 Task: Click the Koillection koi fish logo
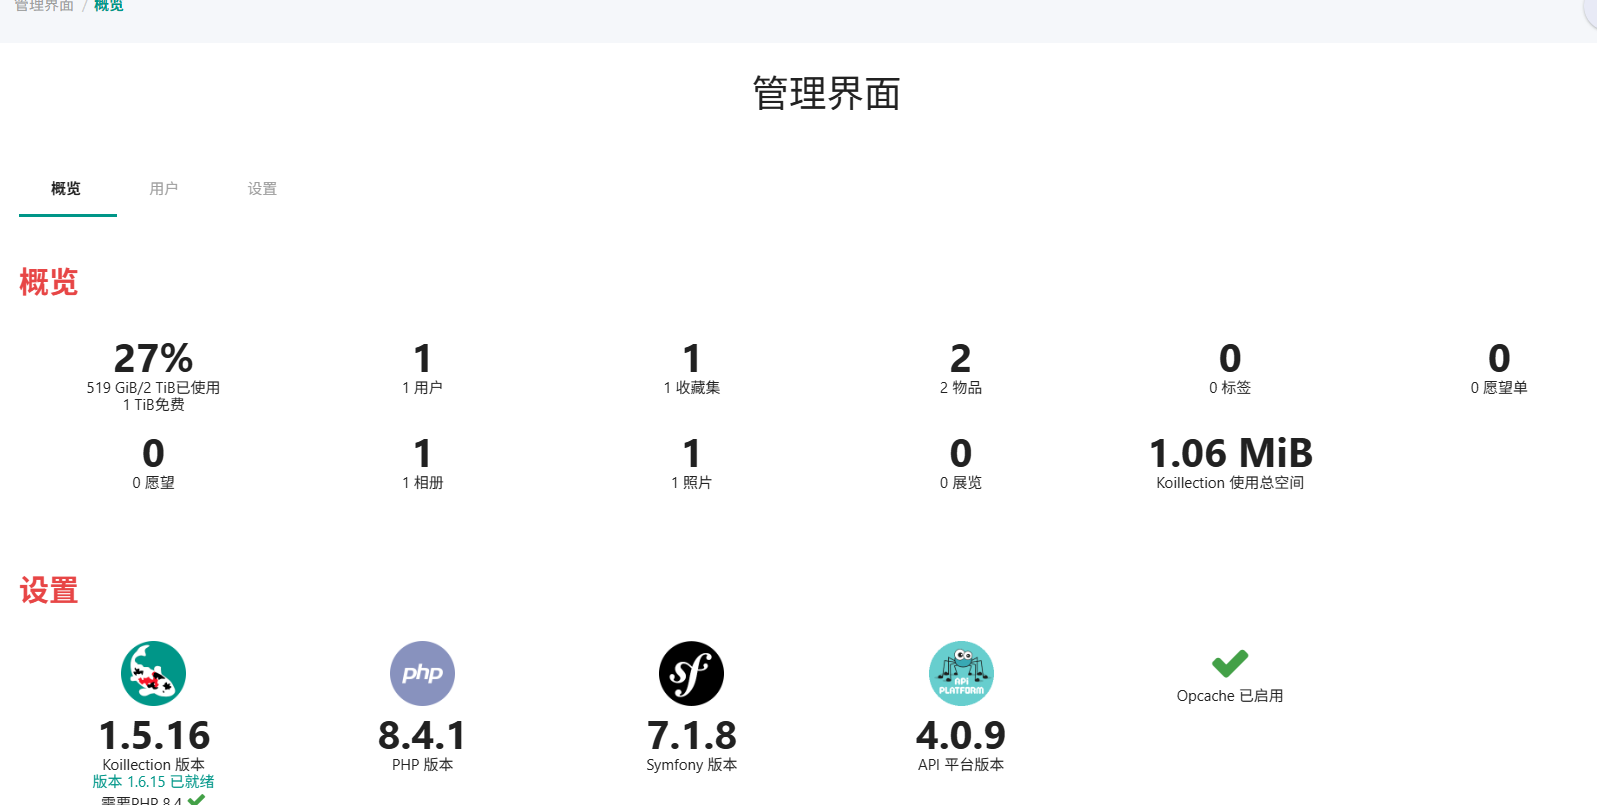(153, 673)
